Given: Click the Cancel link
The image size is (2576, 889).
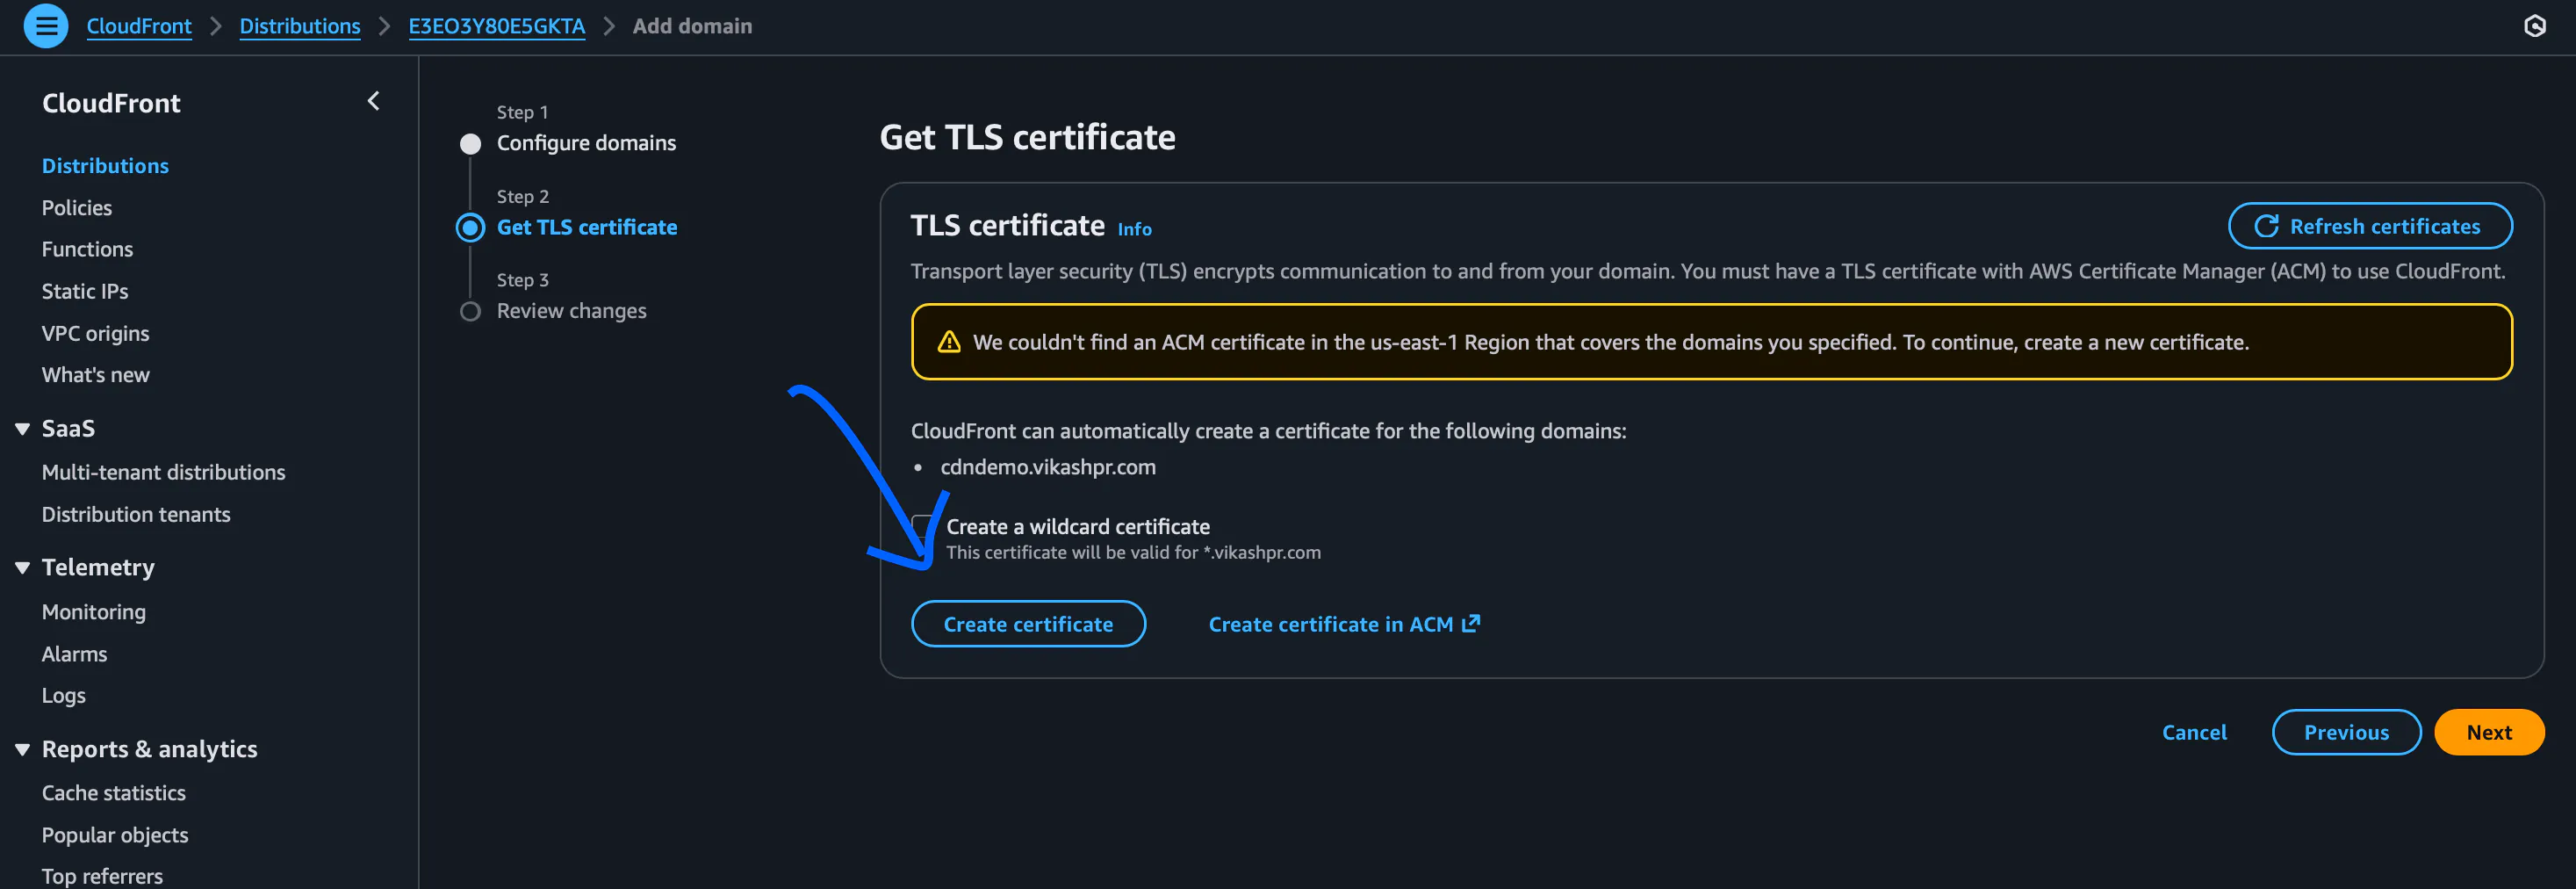Looking at the screenshot, I should 2194,731.
